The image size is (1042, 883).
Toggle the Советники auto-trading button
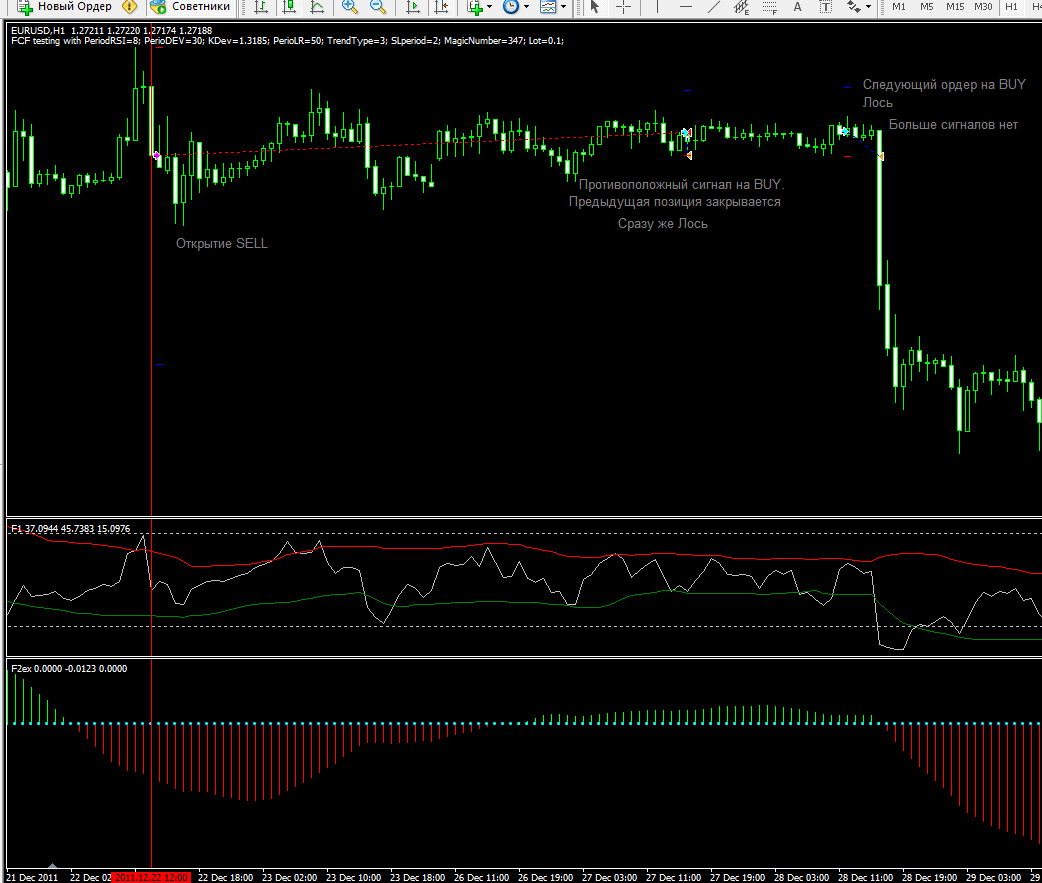(191, 7)
